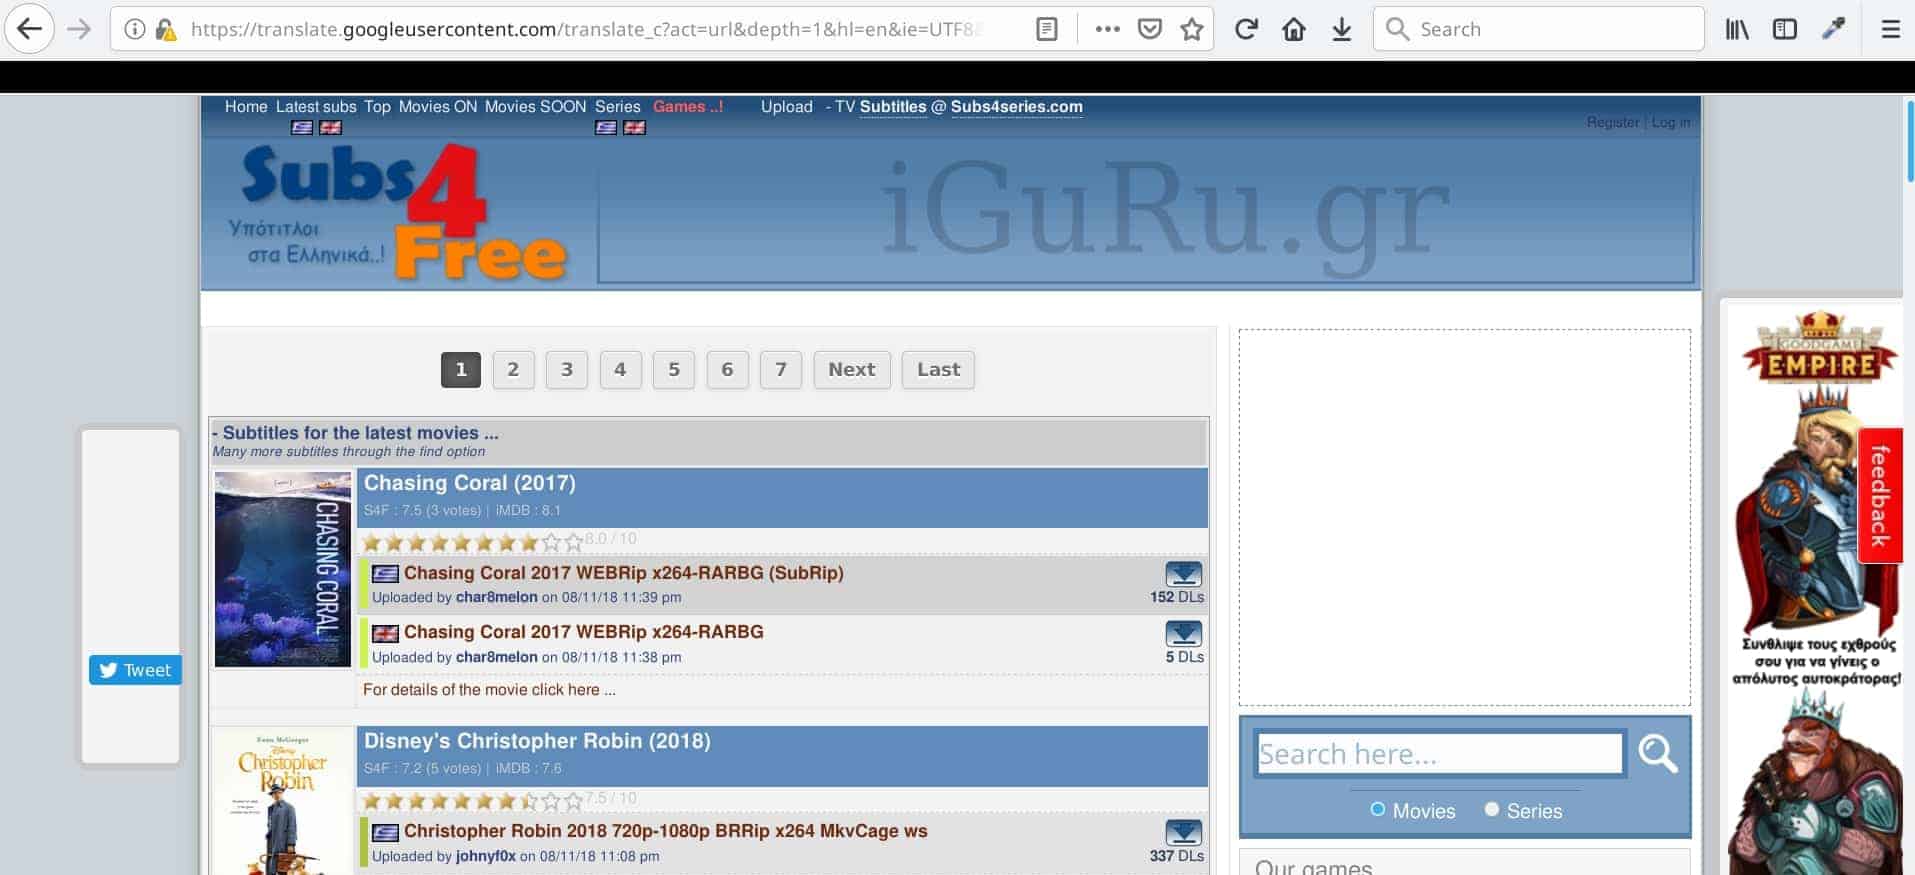Open the Firefox hamburger menu
Viewport: 1915px width, 875px height.
1890,30
